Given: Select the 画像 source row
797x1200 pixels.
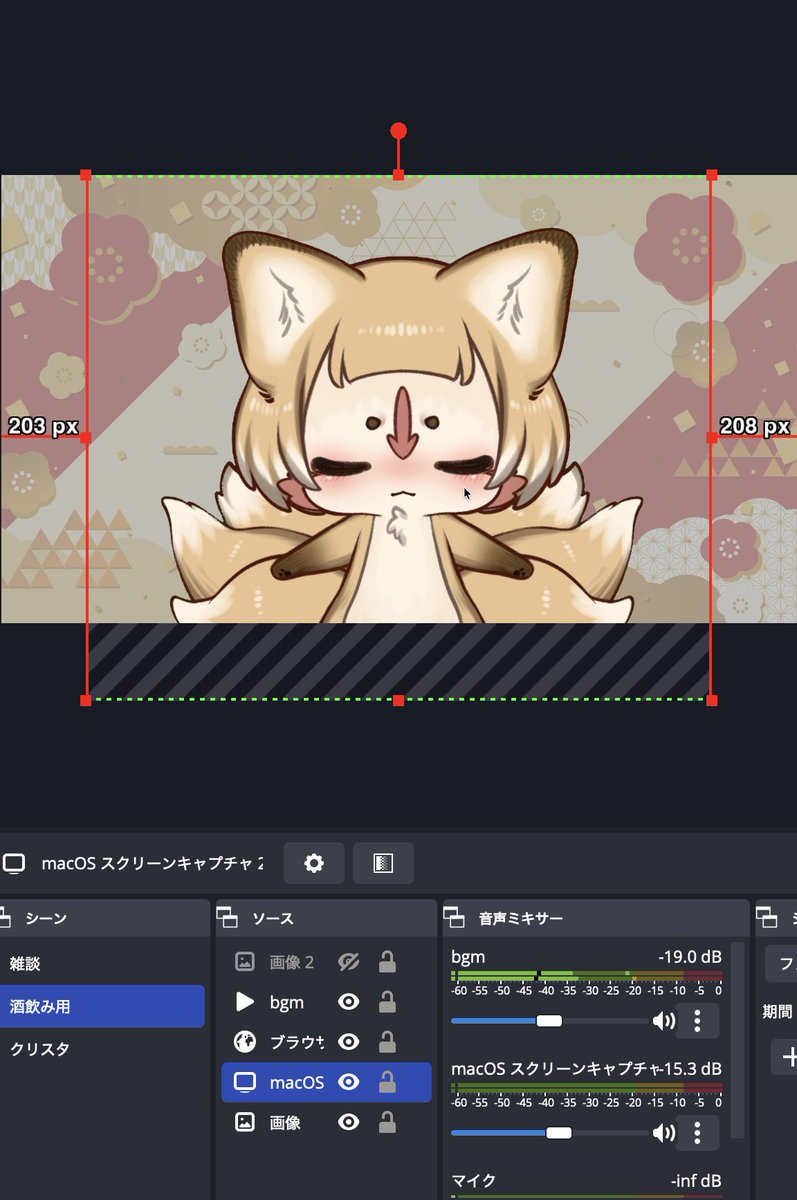Looking at the screenshot, I should [x=326, y=1122].
